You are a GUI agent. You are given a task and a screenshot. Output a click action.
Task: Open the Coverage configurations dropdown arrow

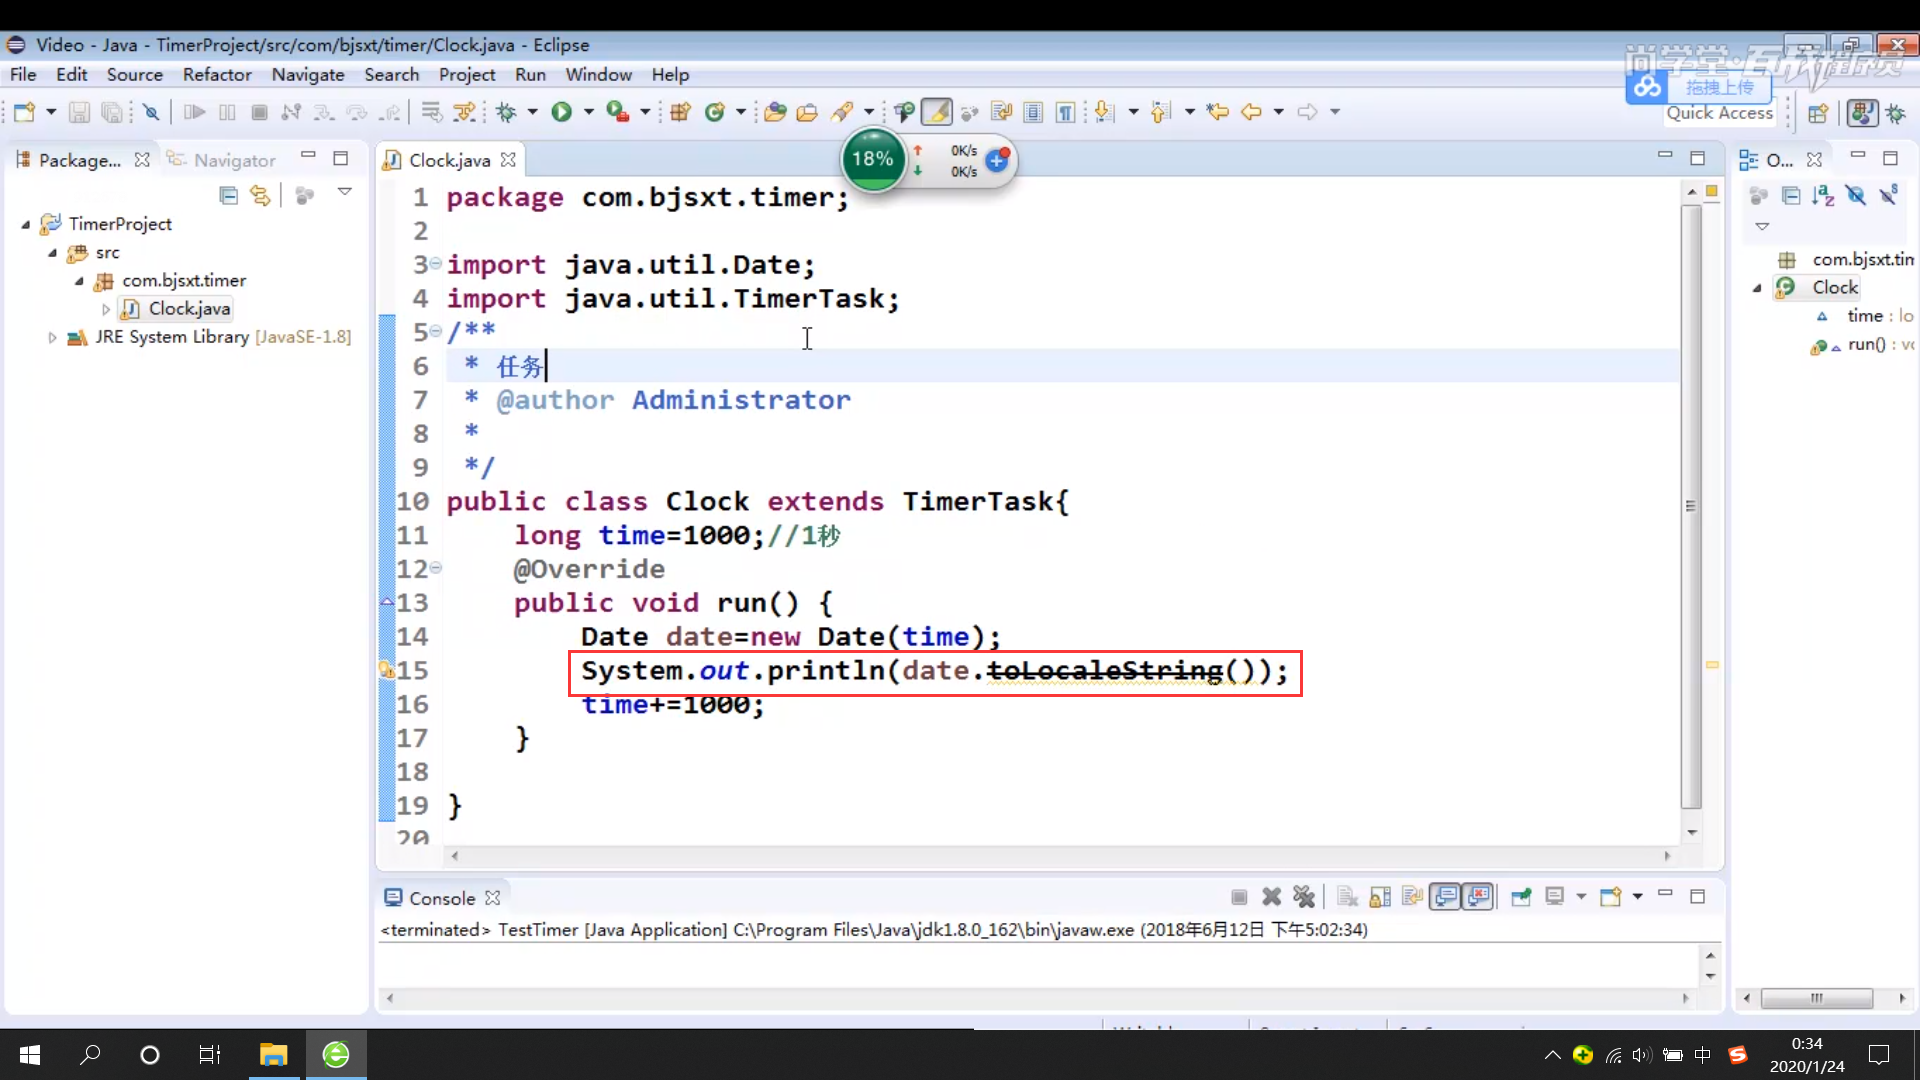point(645,112)
